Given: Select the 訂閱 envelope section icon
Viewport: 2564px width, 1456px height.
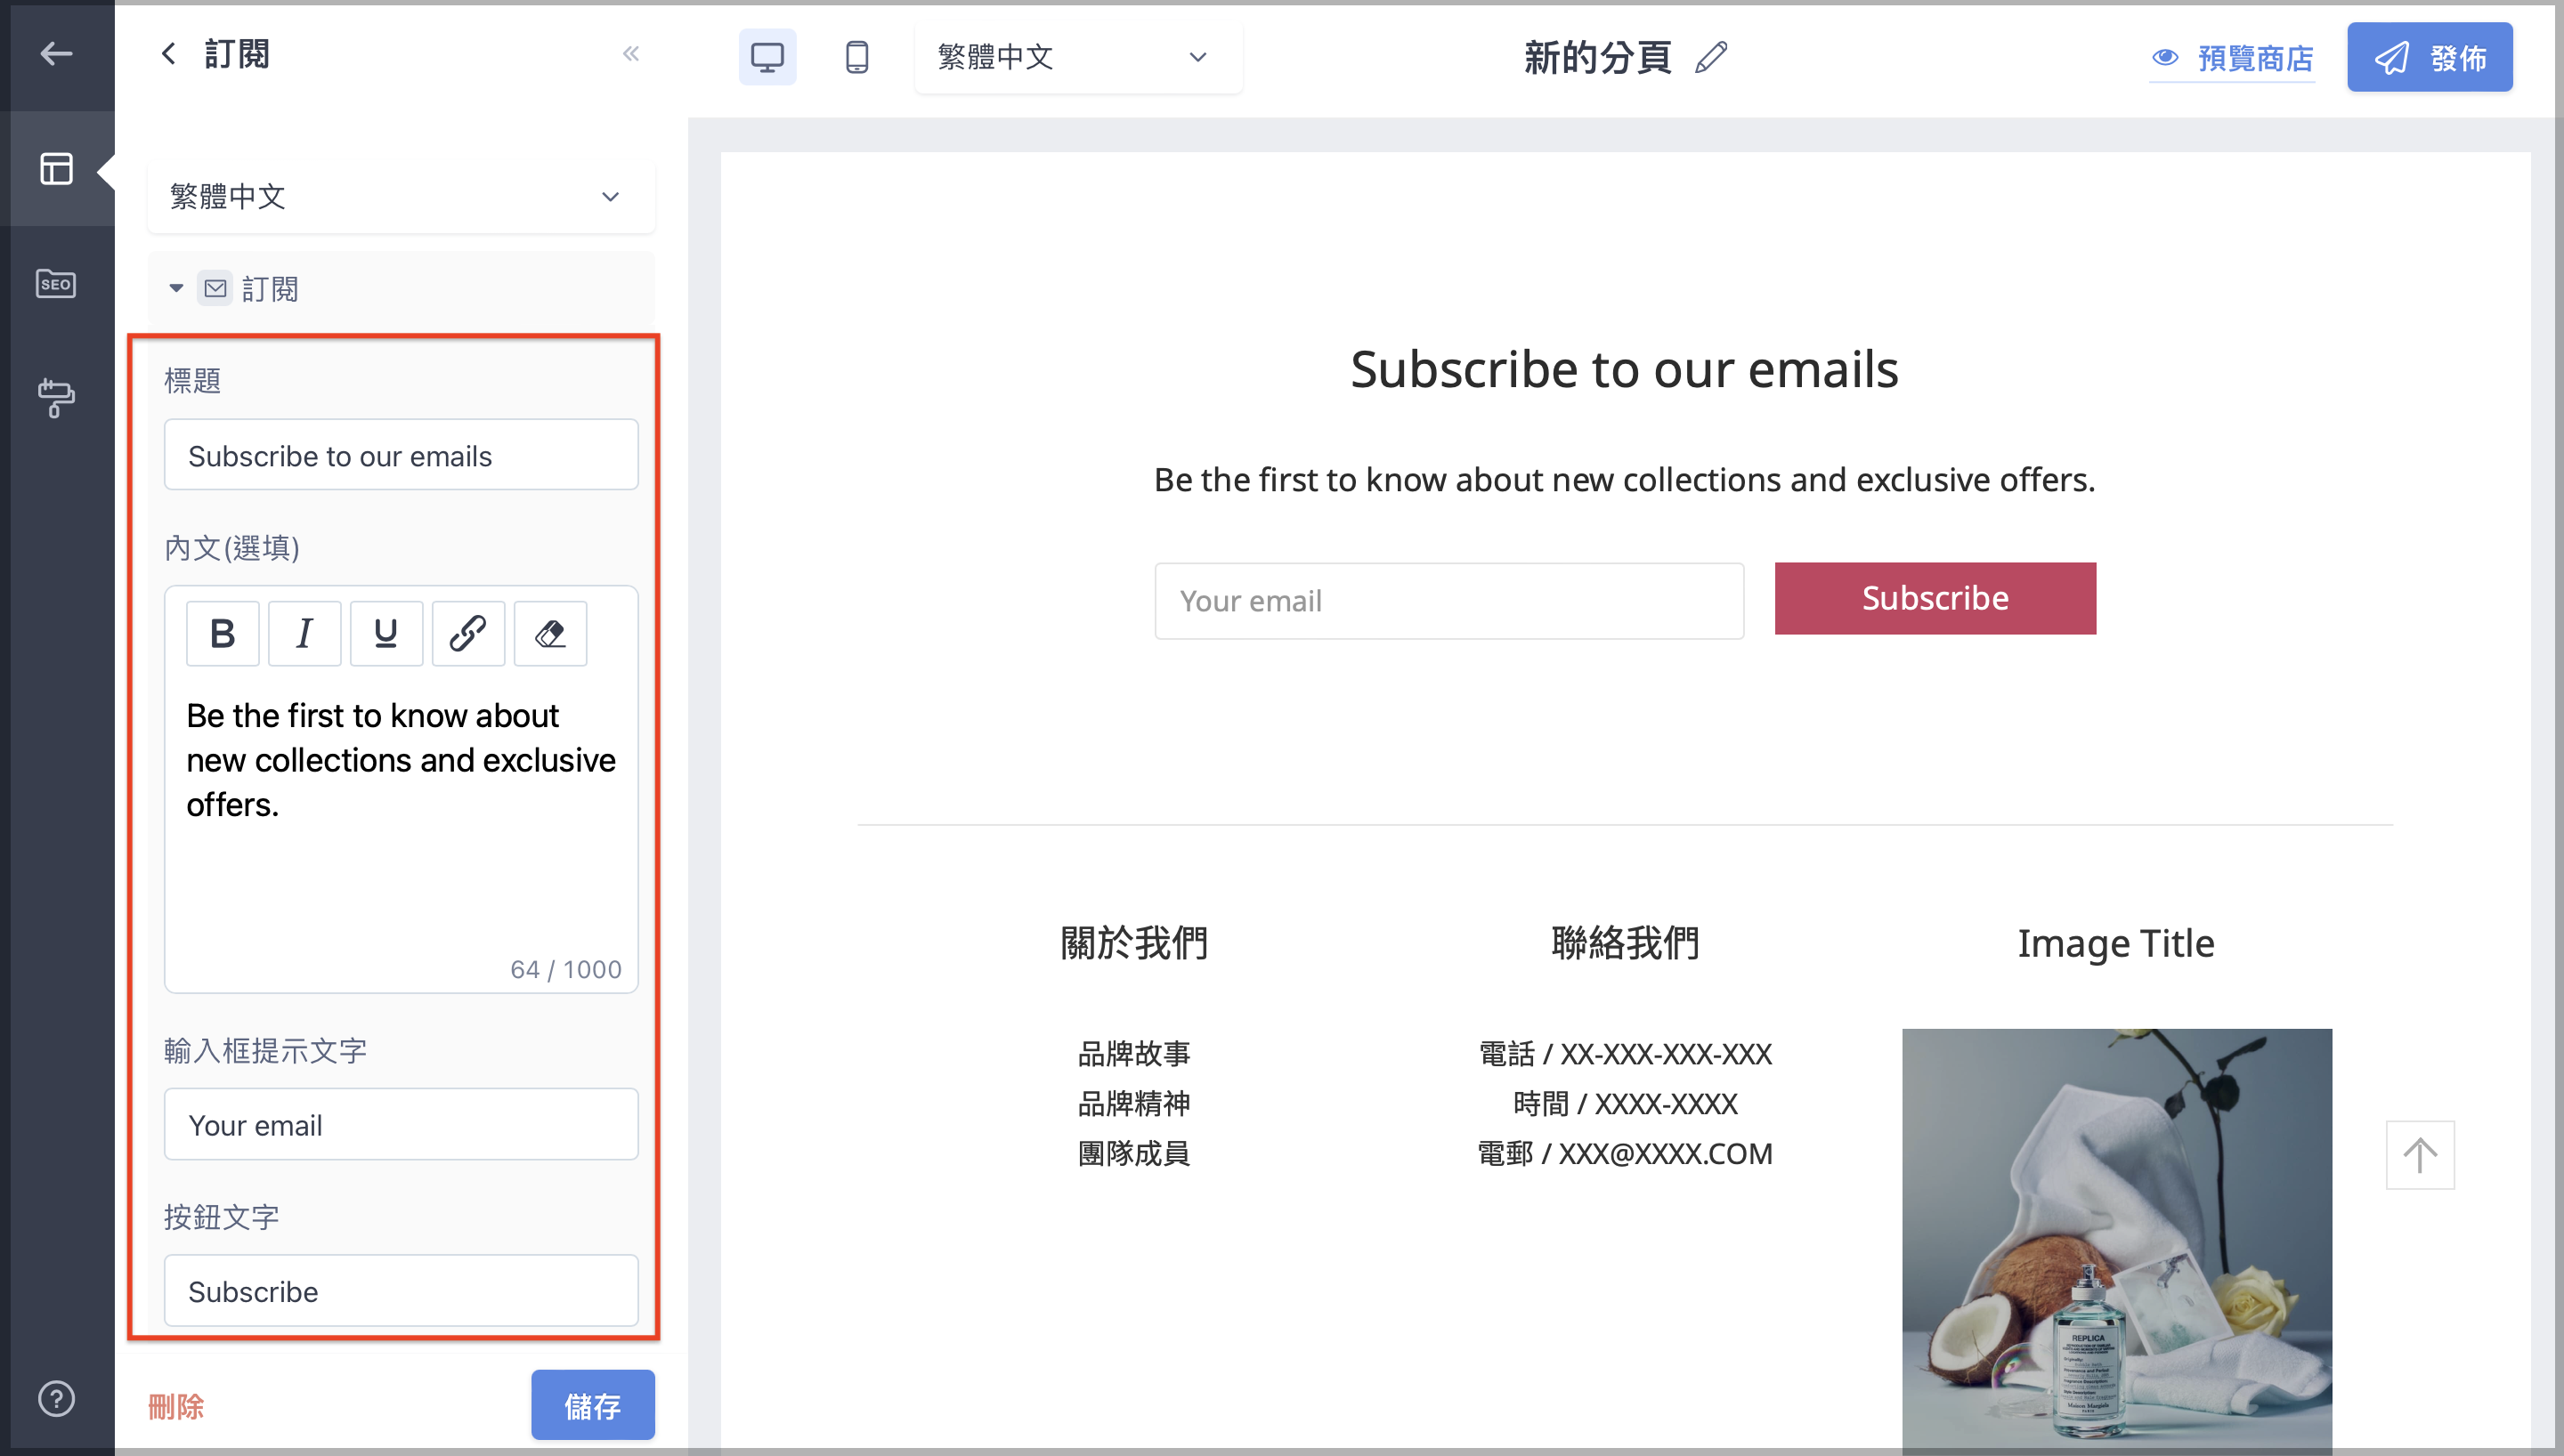Looking at the screenshot, I should 215,288.
